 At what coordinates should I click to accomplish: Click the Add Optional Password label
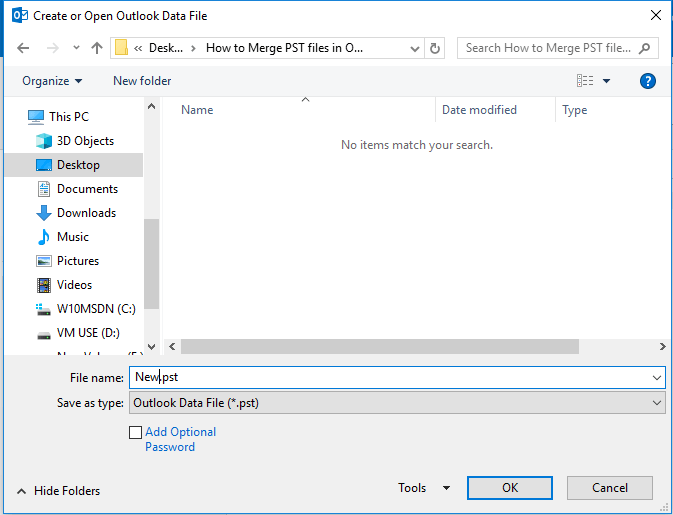coord(180,439)
